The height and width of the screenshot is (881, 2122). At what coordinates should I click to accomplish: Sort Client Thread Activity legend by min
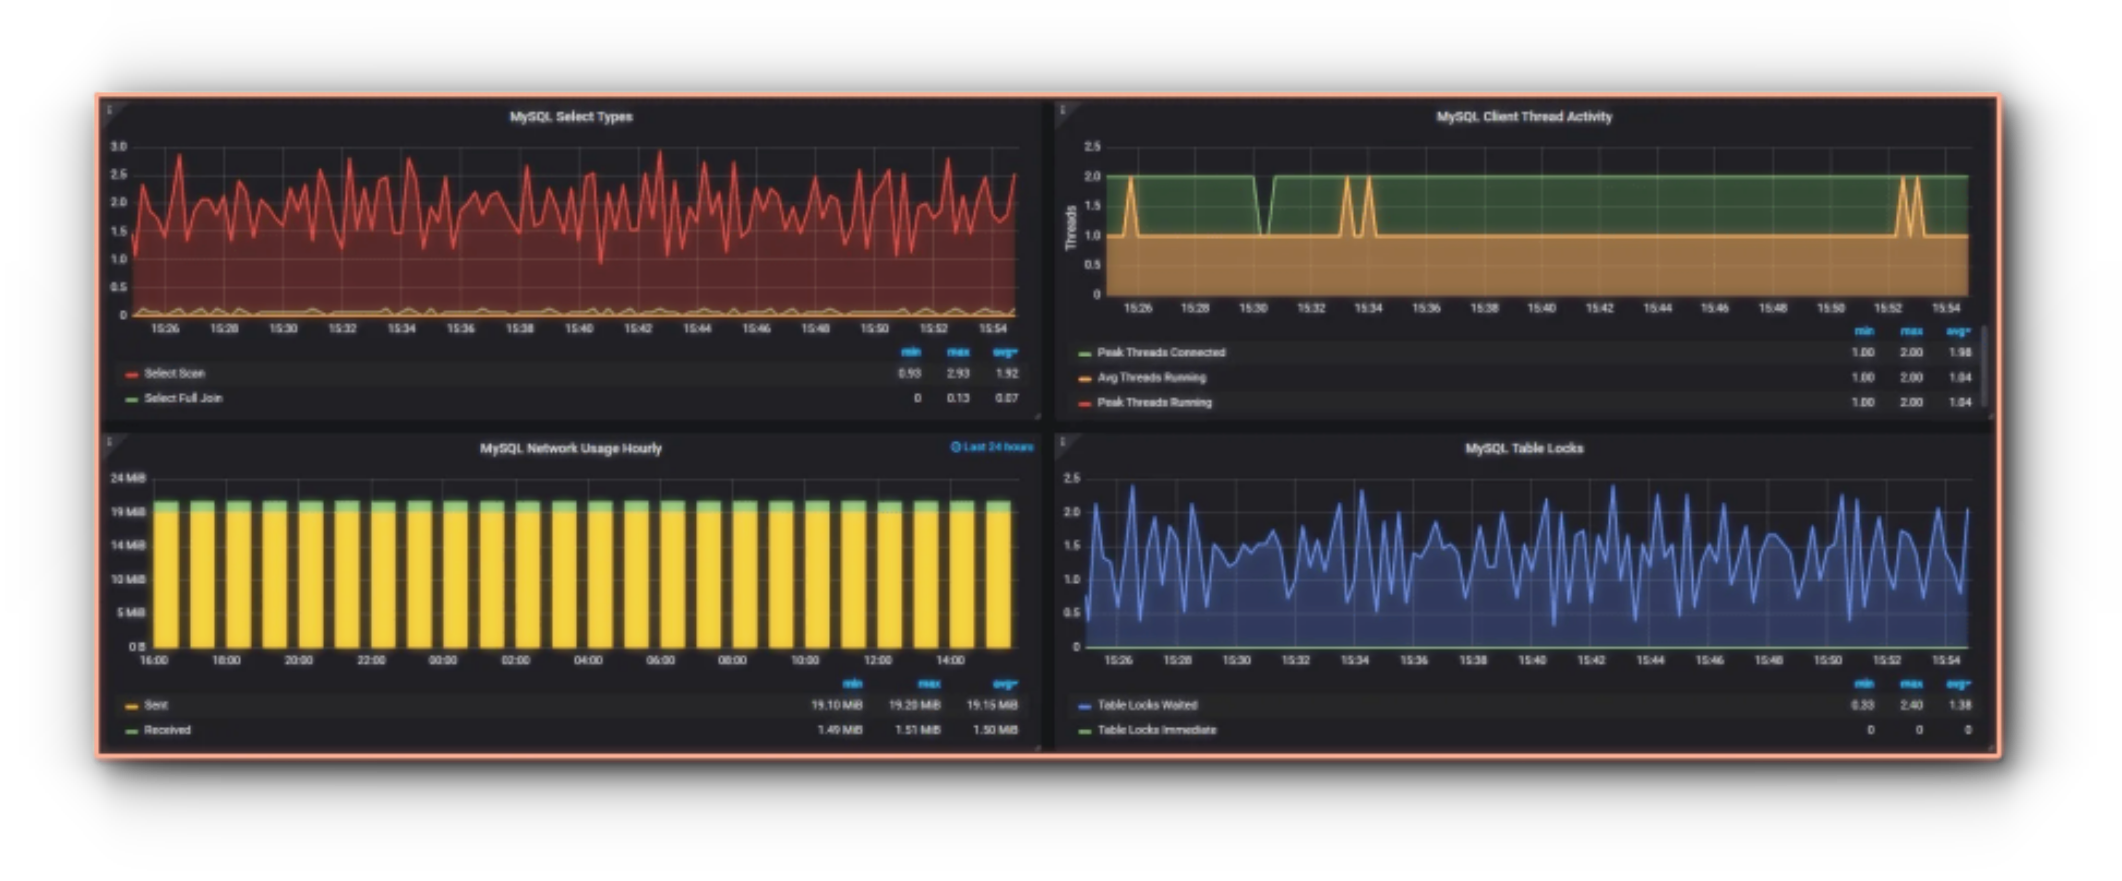(x=1864, y=331)
